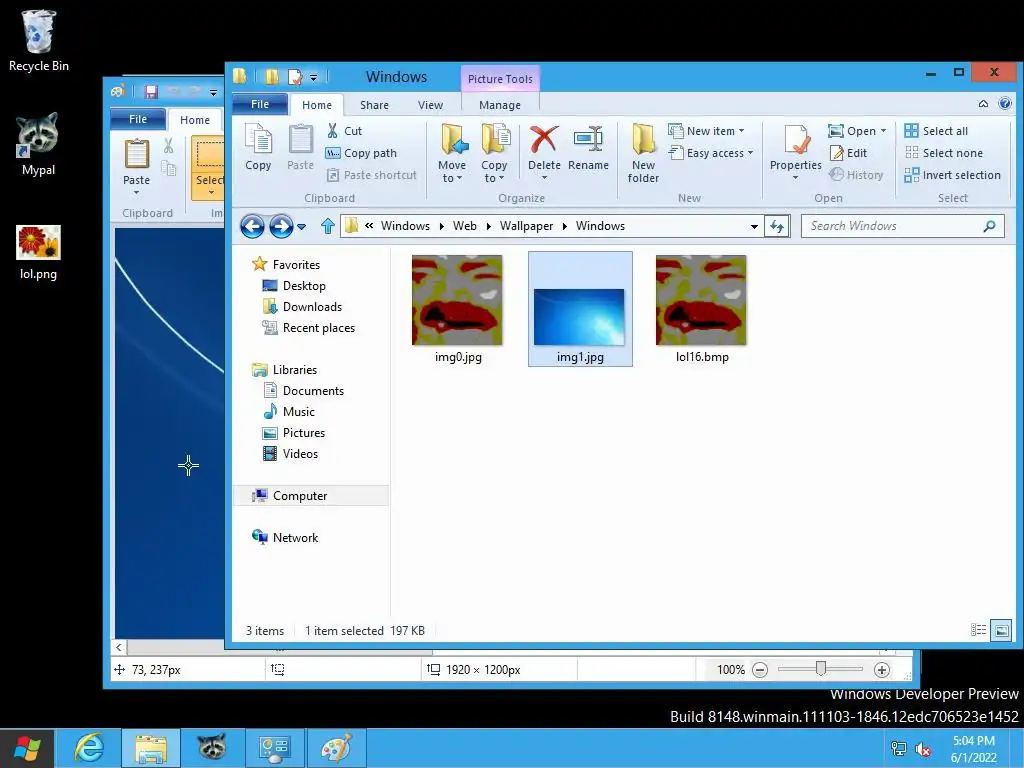This screenshot has width=1024, height=768.
Task: Click the Paint Select tool
Action: pos(209,167)
